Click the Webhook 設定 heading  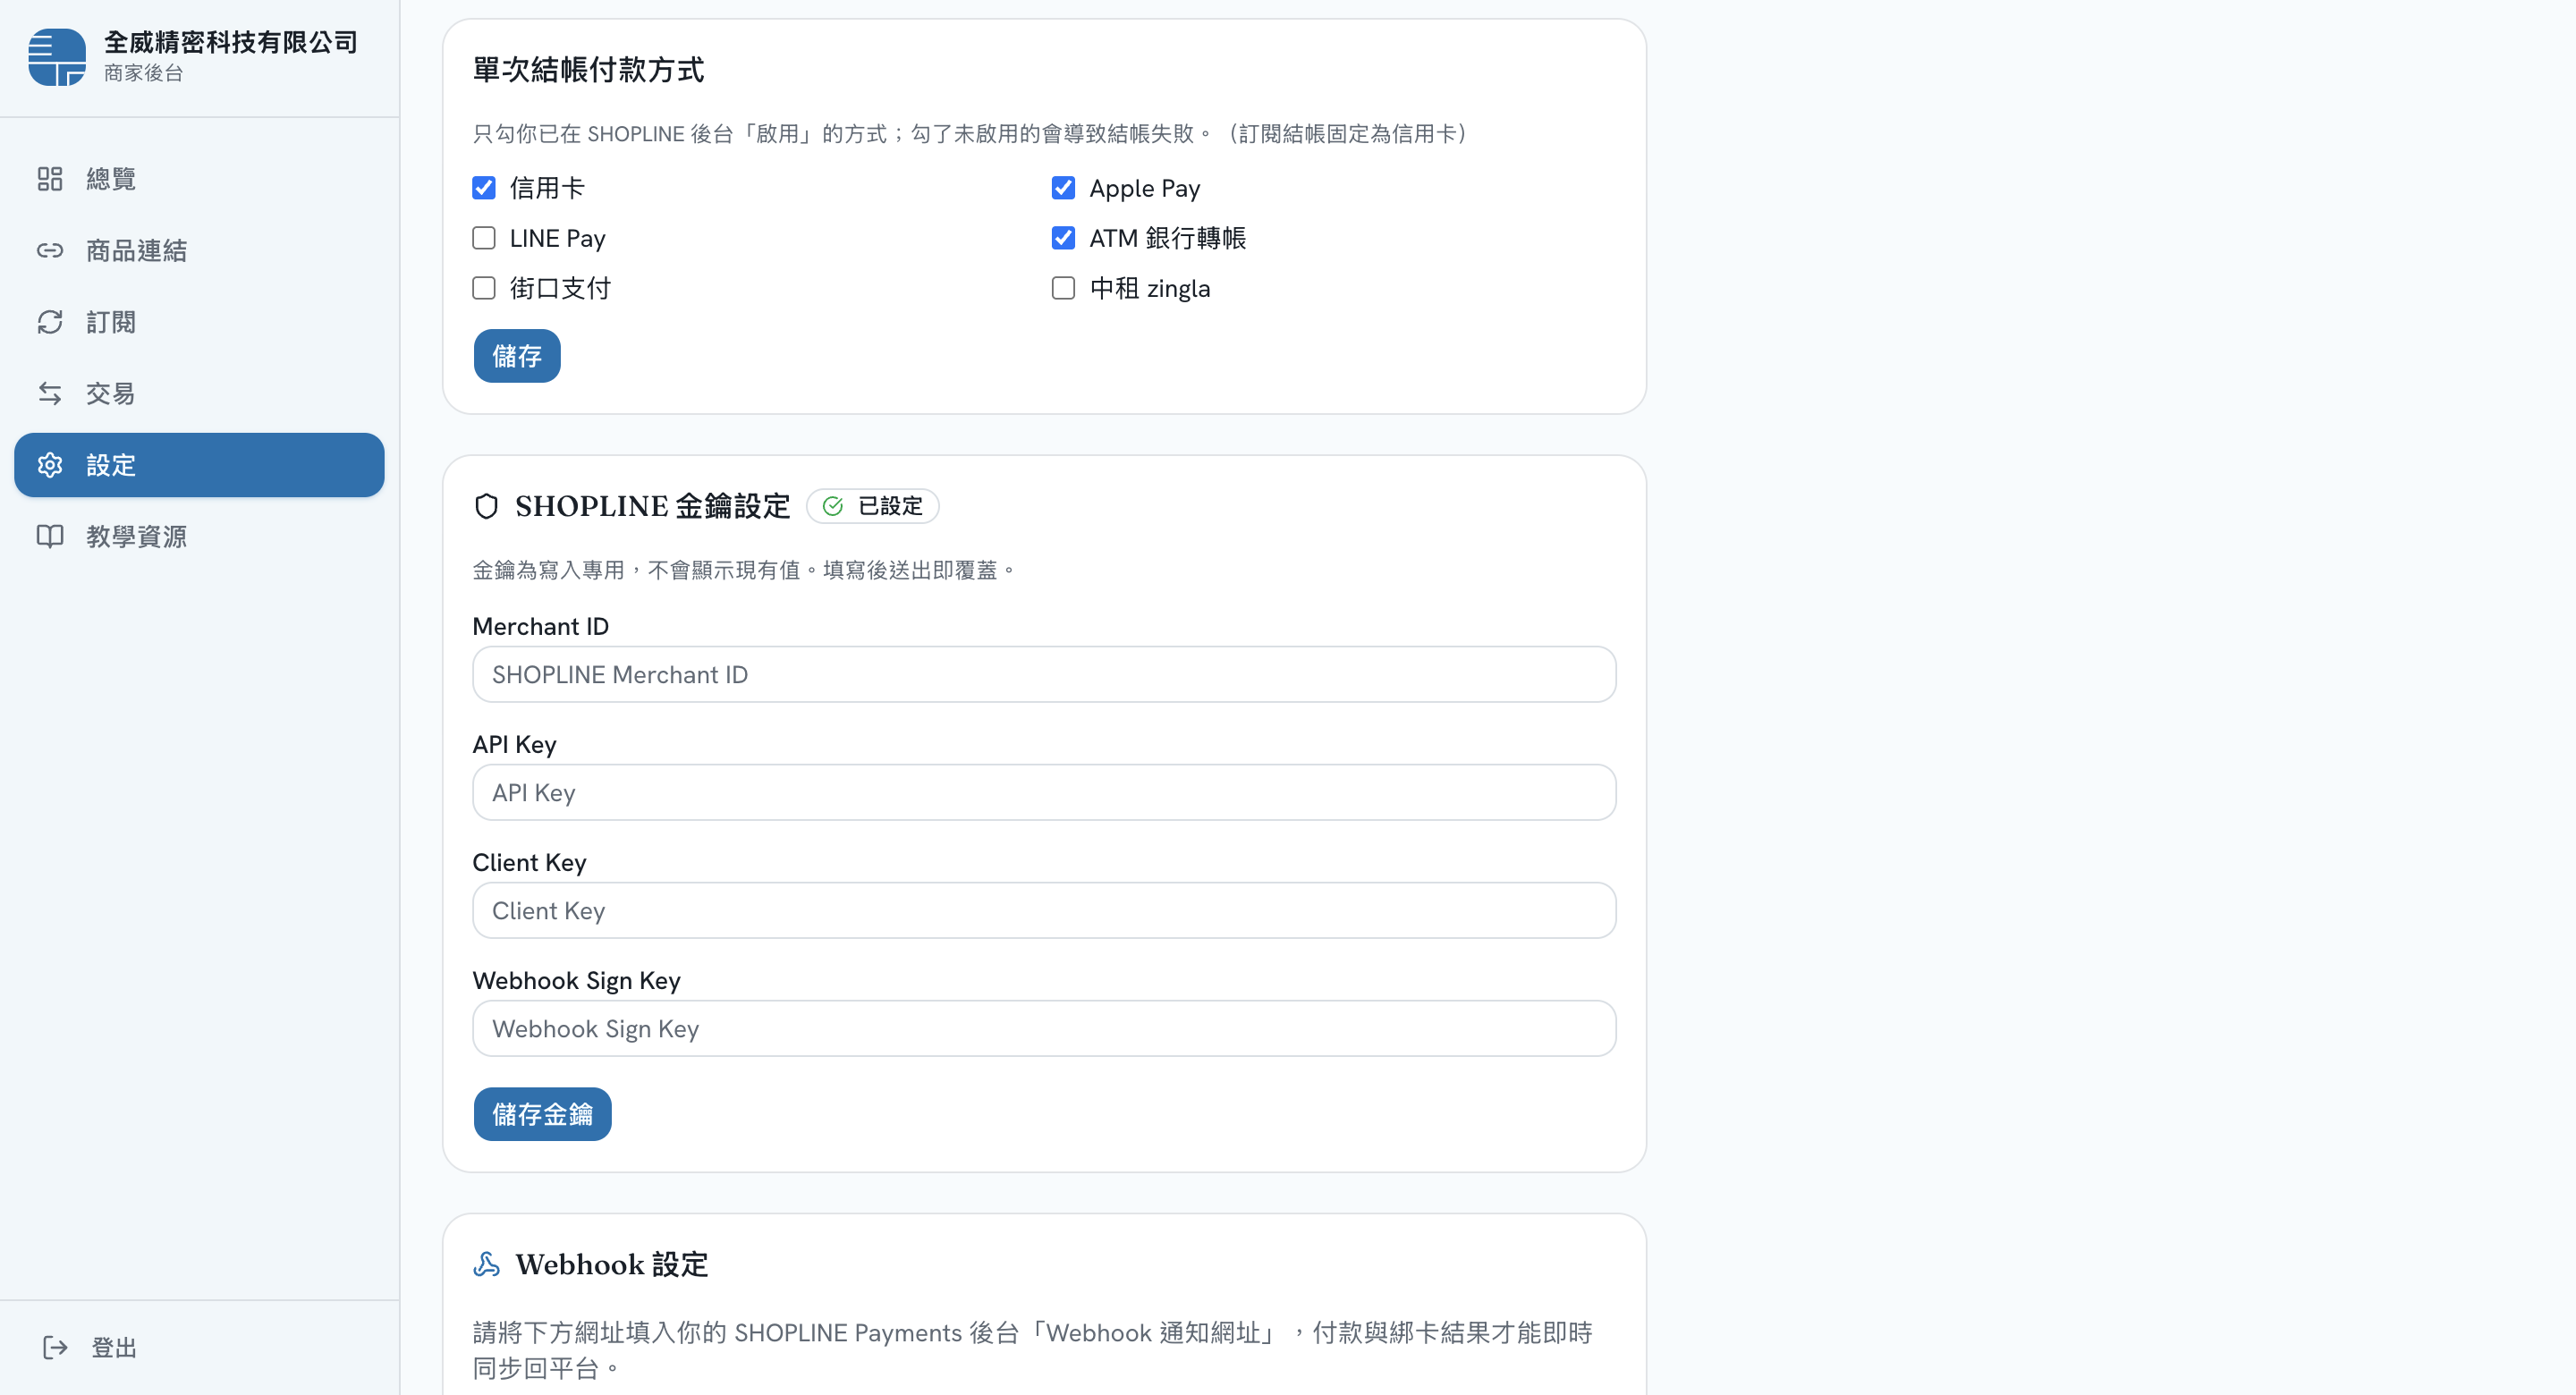pos(612,1264)
